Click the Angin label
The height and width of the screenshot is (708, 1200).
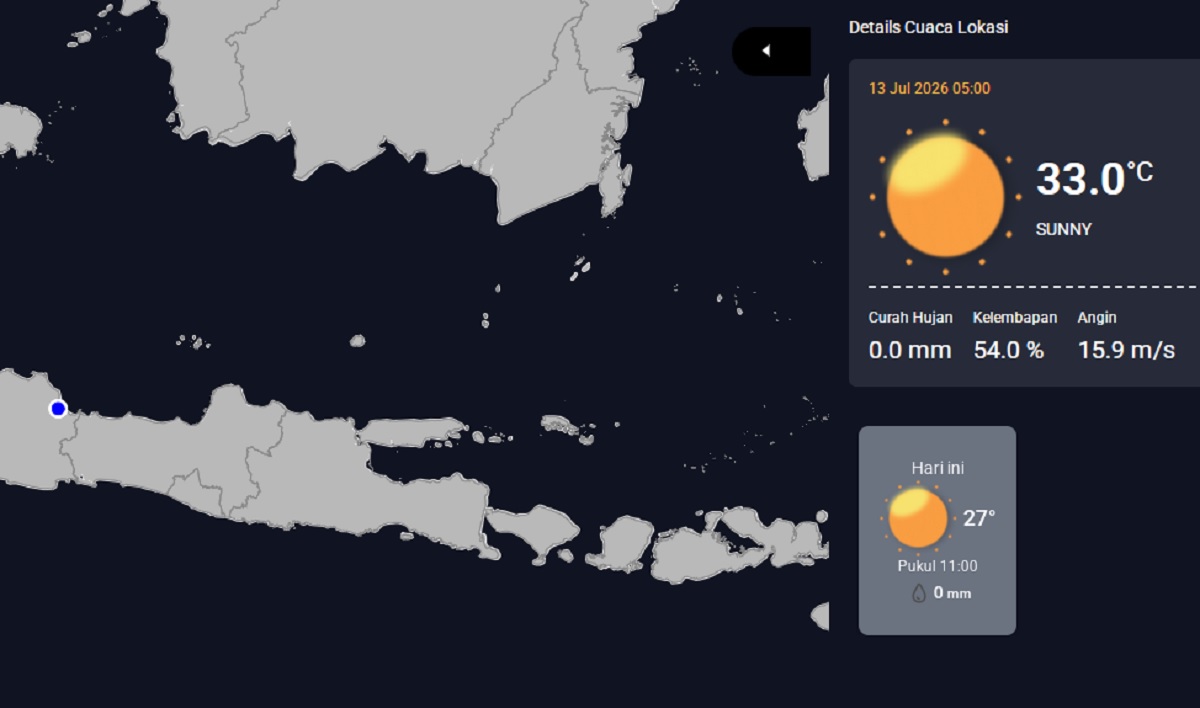click(1097, 318)
